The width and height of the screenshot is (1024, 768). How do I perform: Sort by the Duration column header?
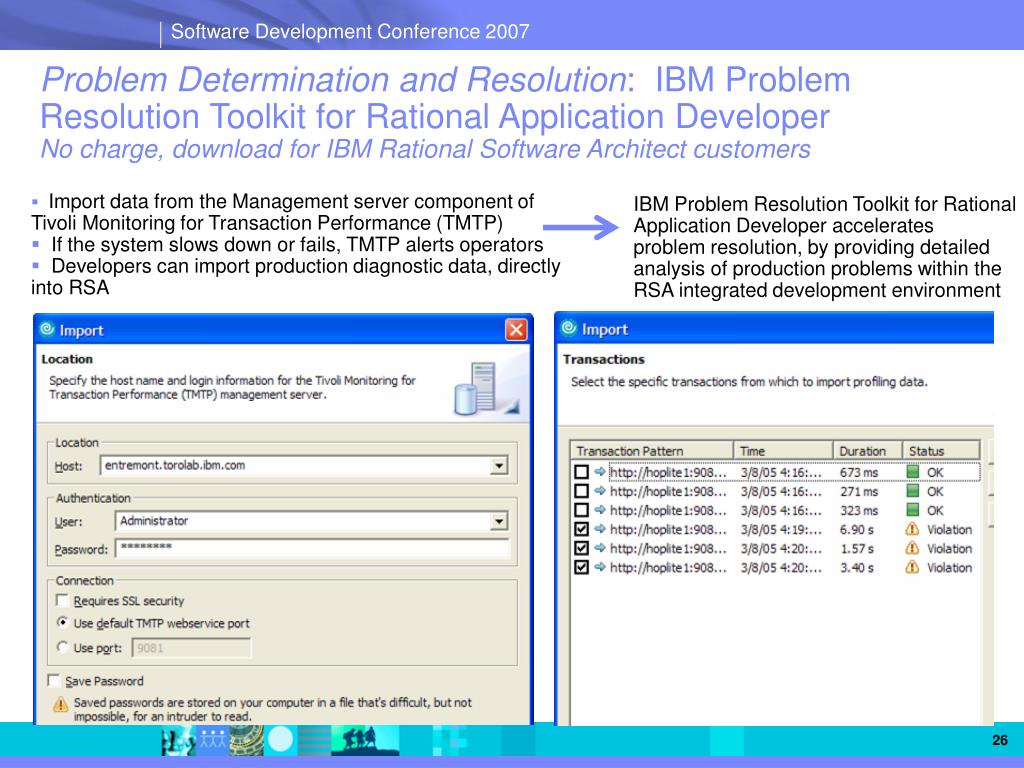[x=867, y=451]
